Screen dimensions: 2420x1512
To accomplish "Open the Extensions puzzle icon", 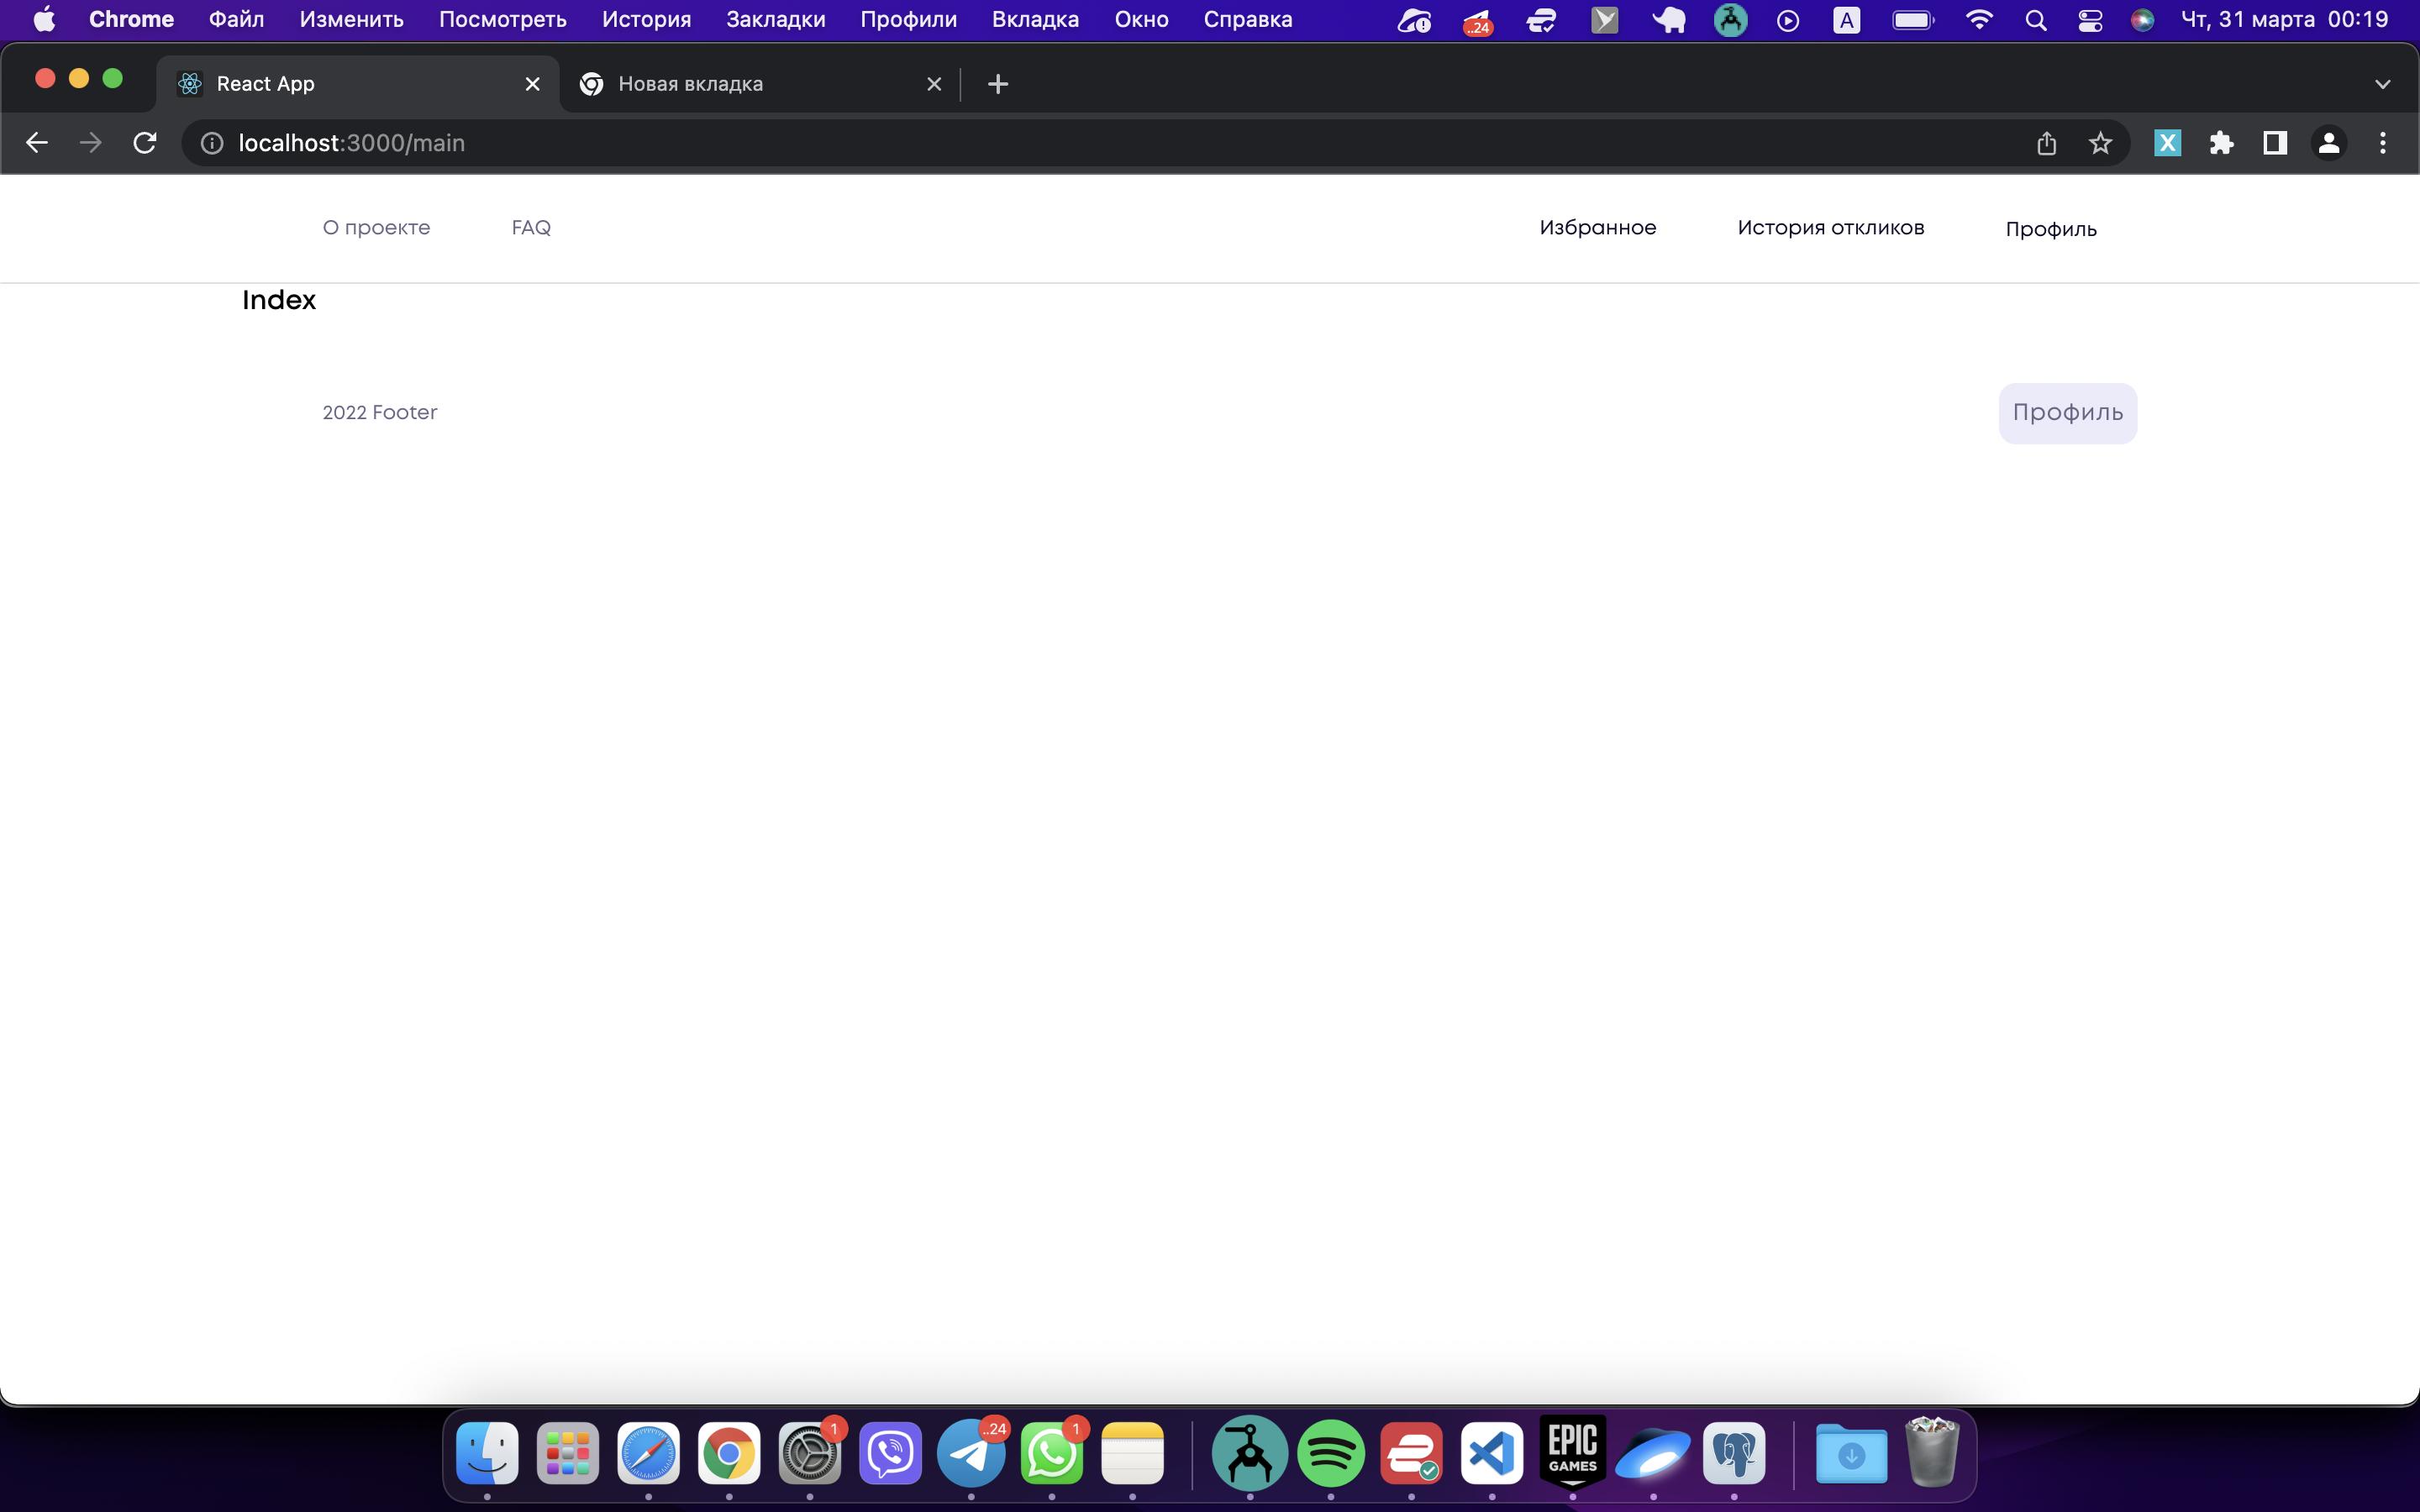I will click(2221, 143).
